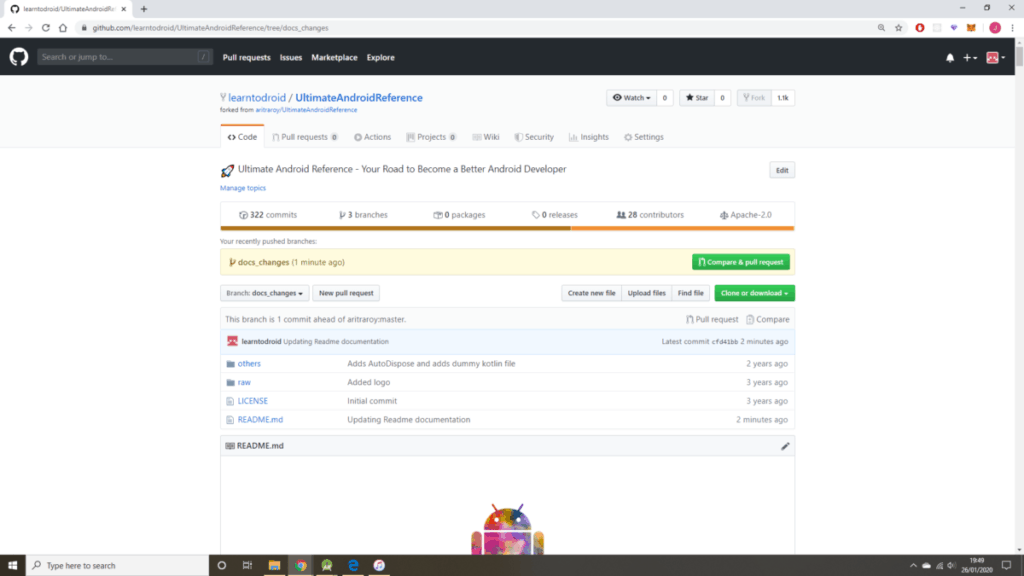
Task: Click the Windows Start button
Action: click(x=11, y=565)
